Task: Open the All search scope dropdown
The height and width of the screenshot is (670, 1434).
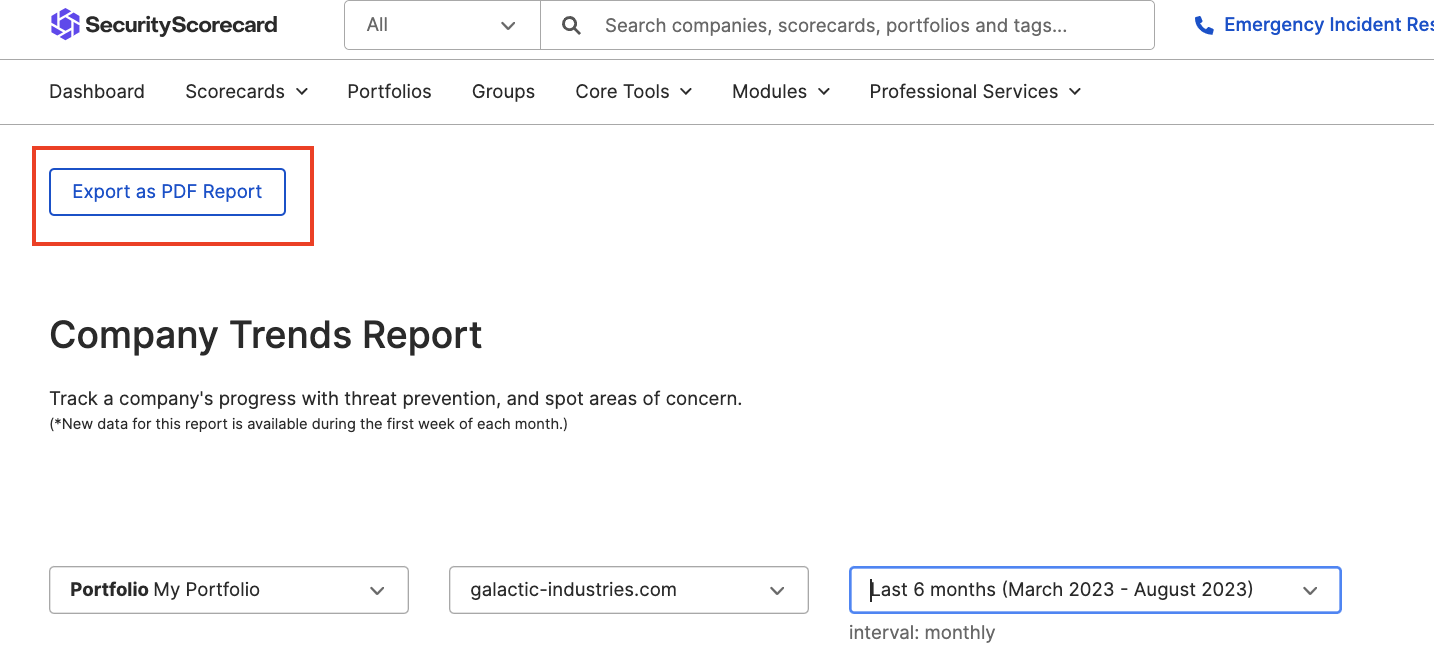Action: point(442,25)
